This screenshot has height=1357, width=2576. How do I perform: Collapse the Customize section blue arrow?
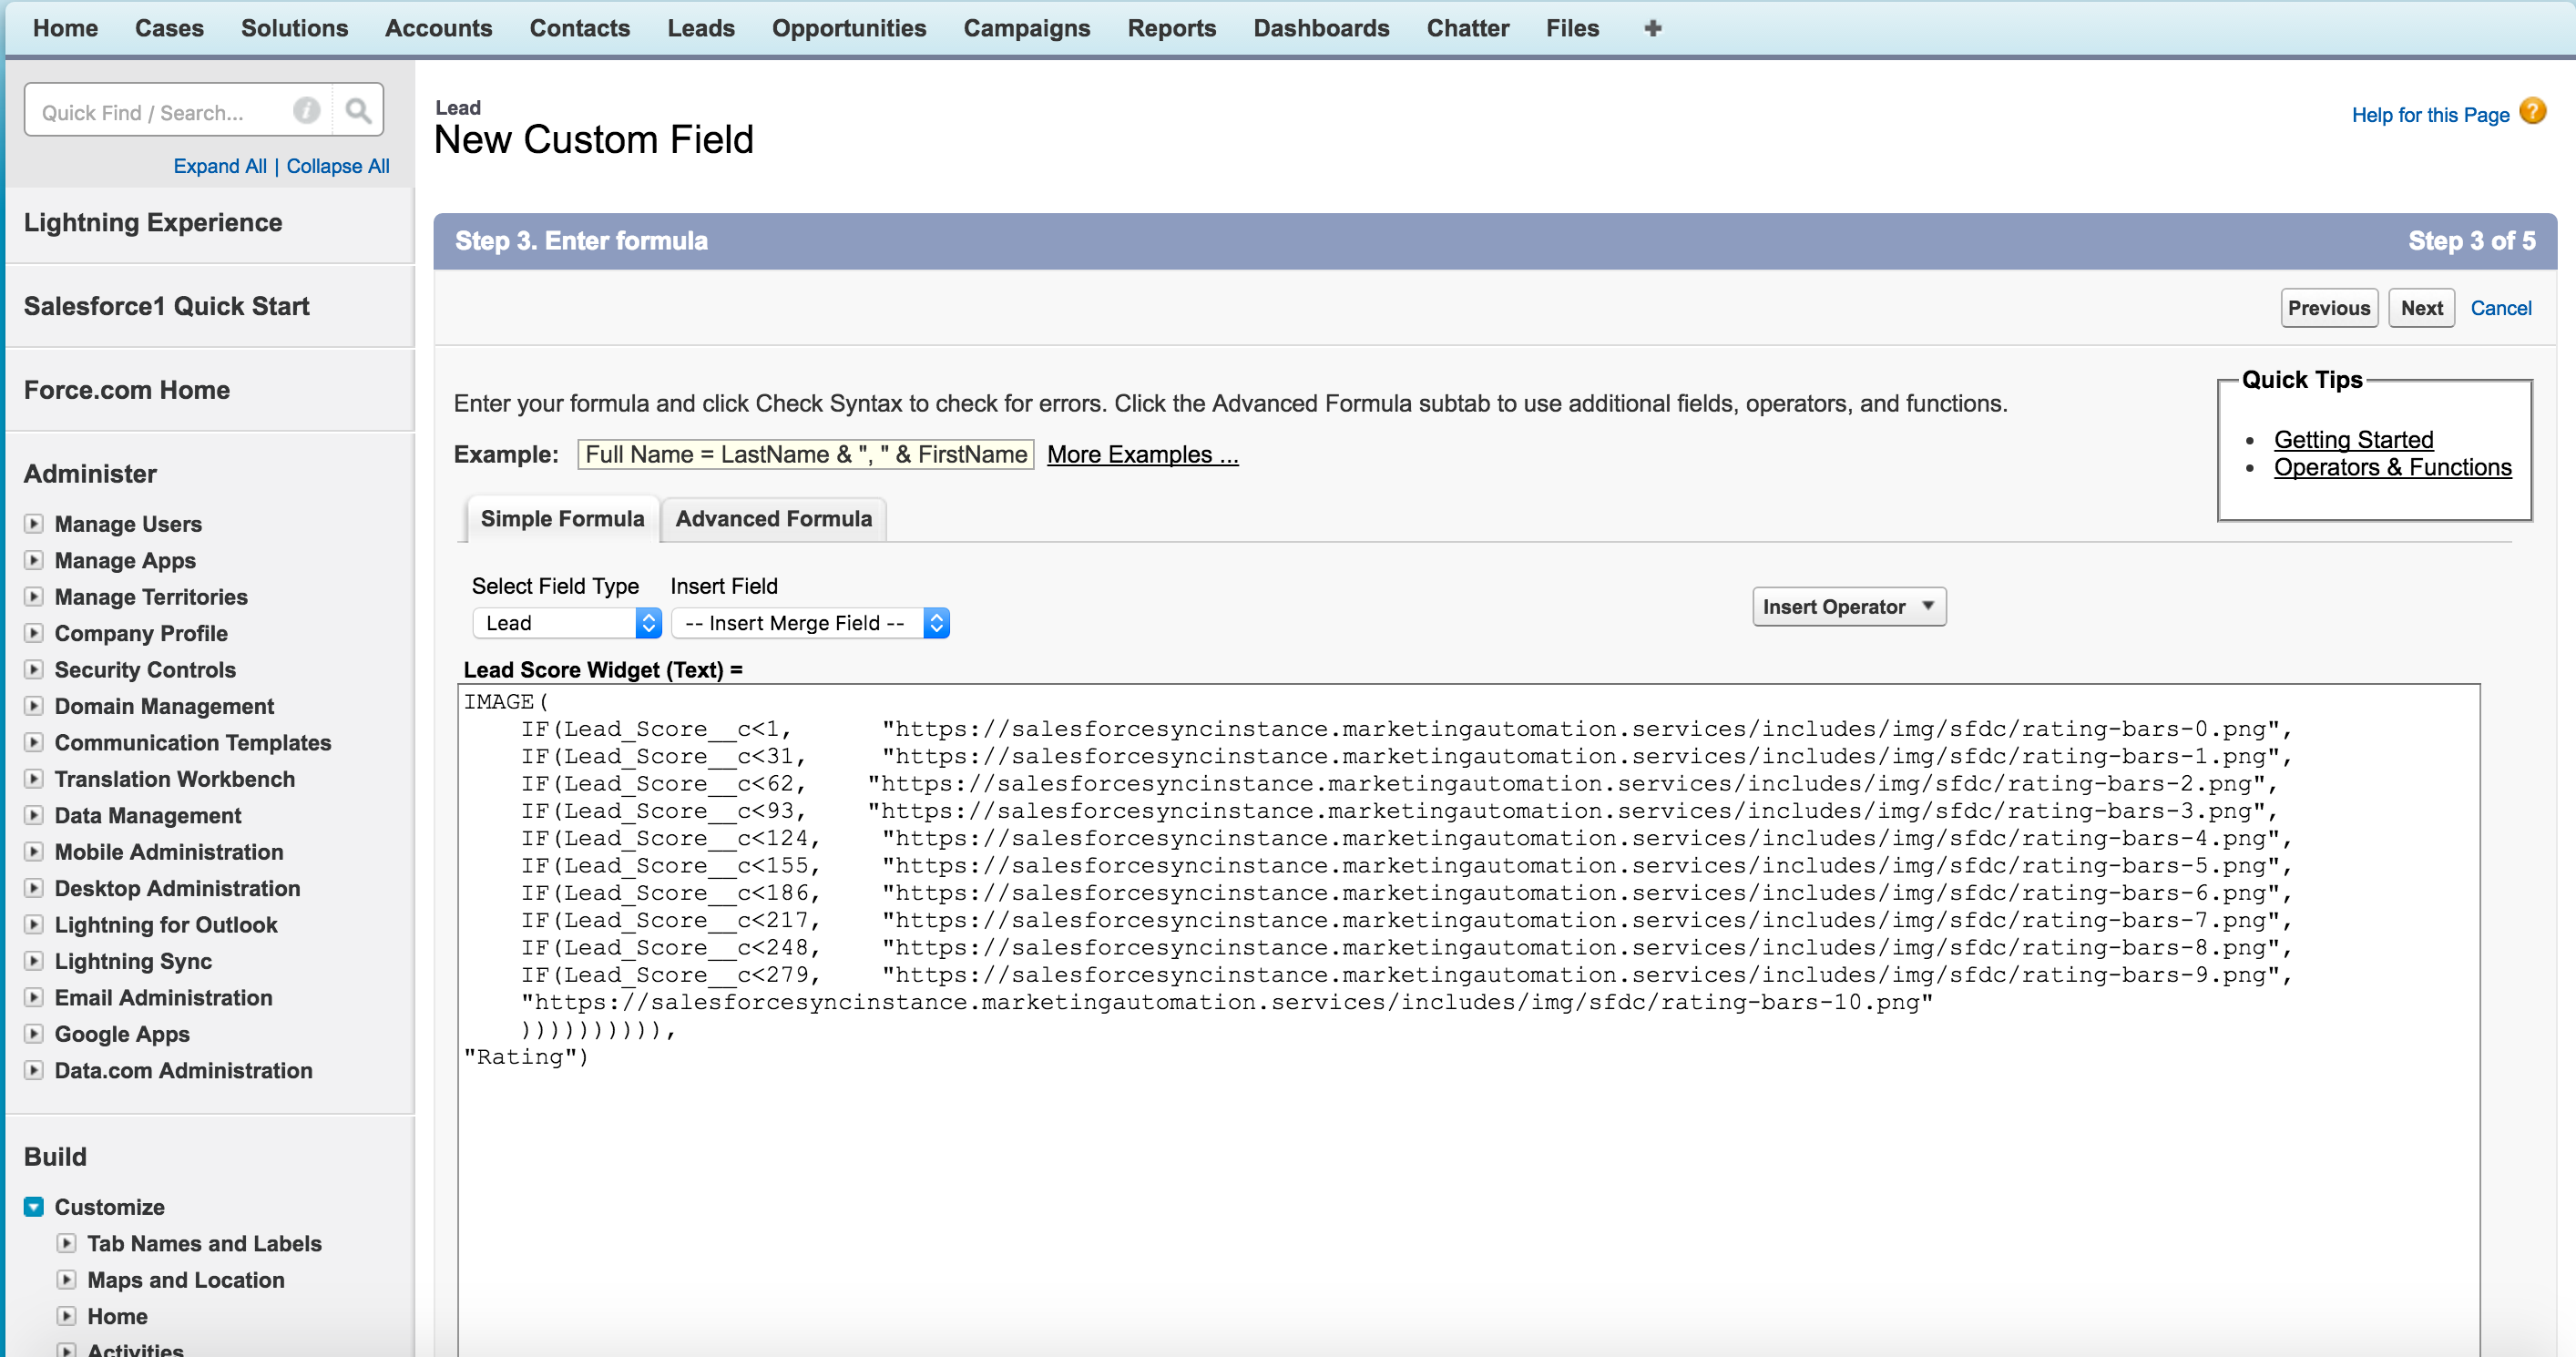pyautogui.click(x=34, y=1207)
